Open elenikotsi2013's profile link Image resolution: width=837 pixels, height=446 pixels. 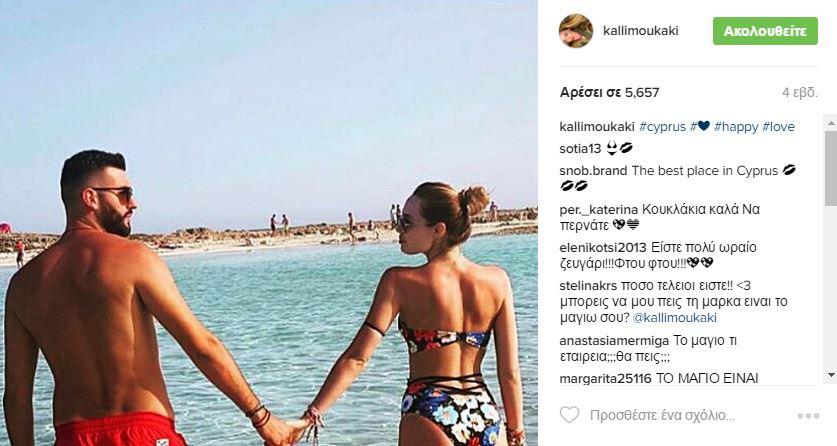click(603, 248)
